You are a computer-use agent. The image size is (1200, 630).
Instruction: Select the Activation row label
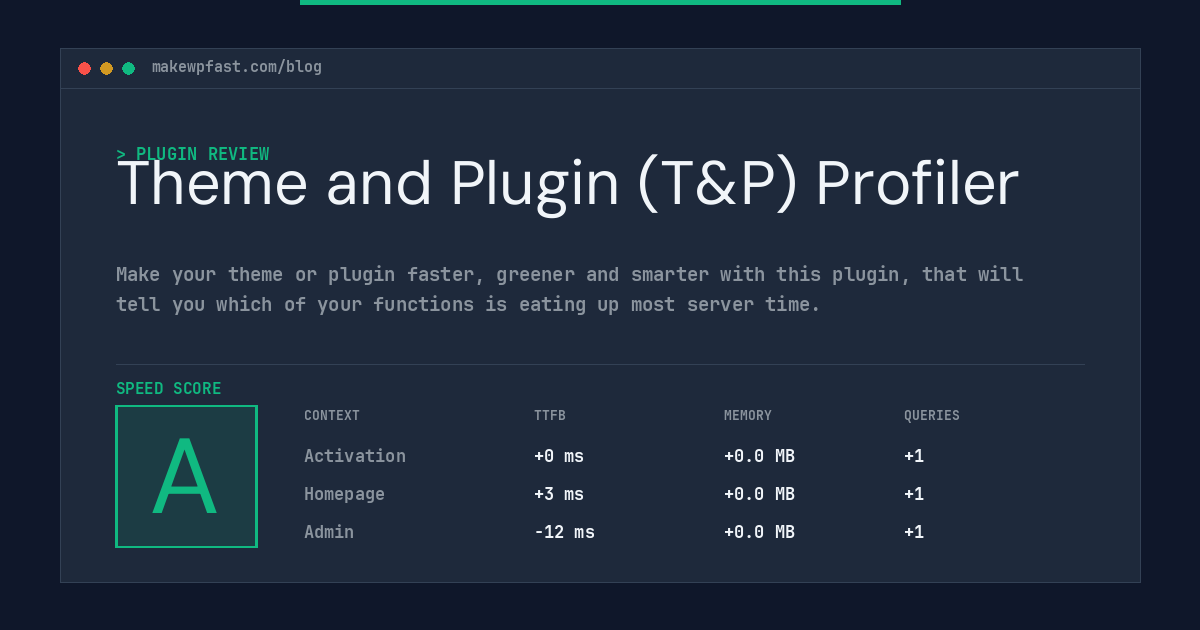(x=355, y=456)
